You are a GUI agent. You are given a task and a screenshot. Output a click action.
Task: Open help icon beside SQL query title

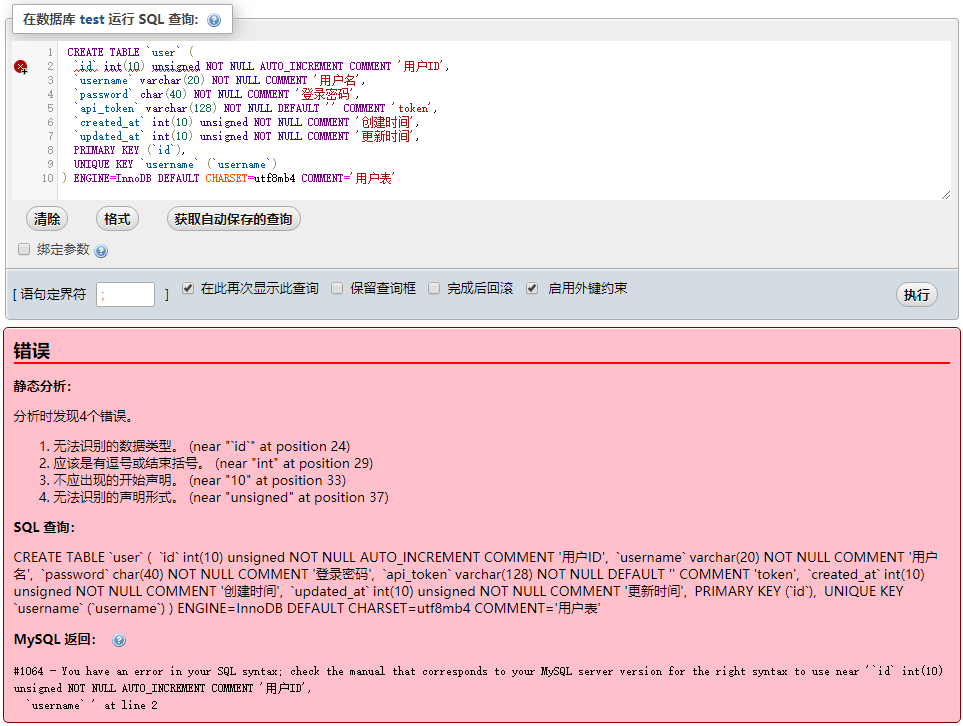(x=214, y=20)
